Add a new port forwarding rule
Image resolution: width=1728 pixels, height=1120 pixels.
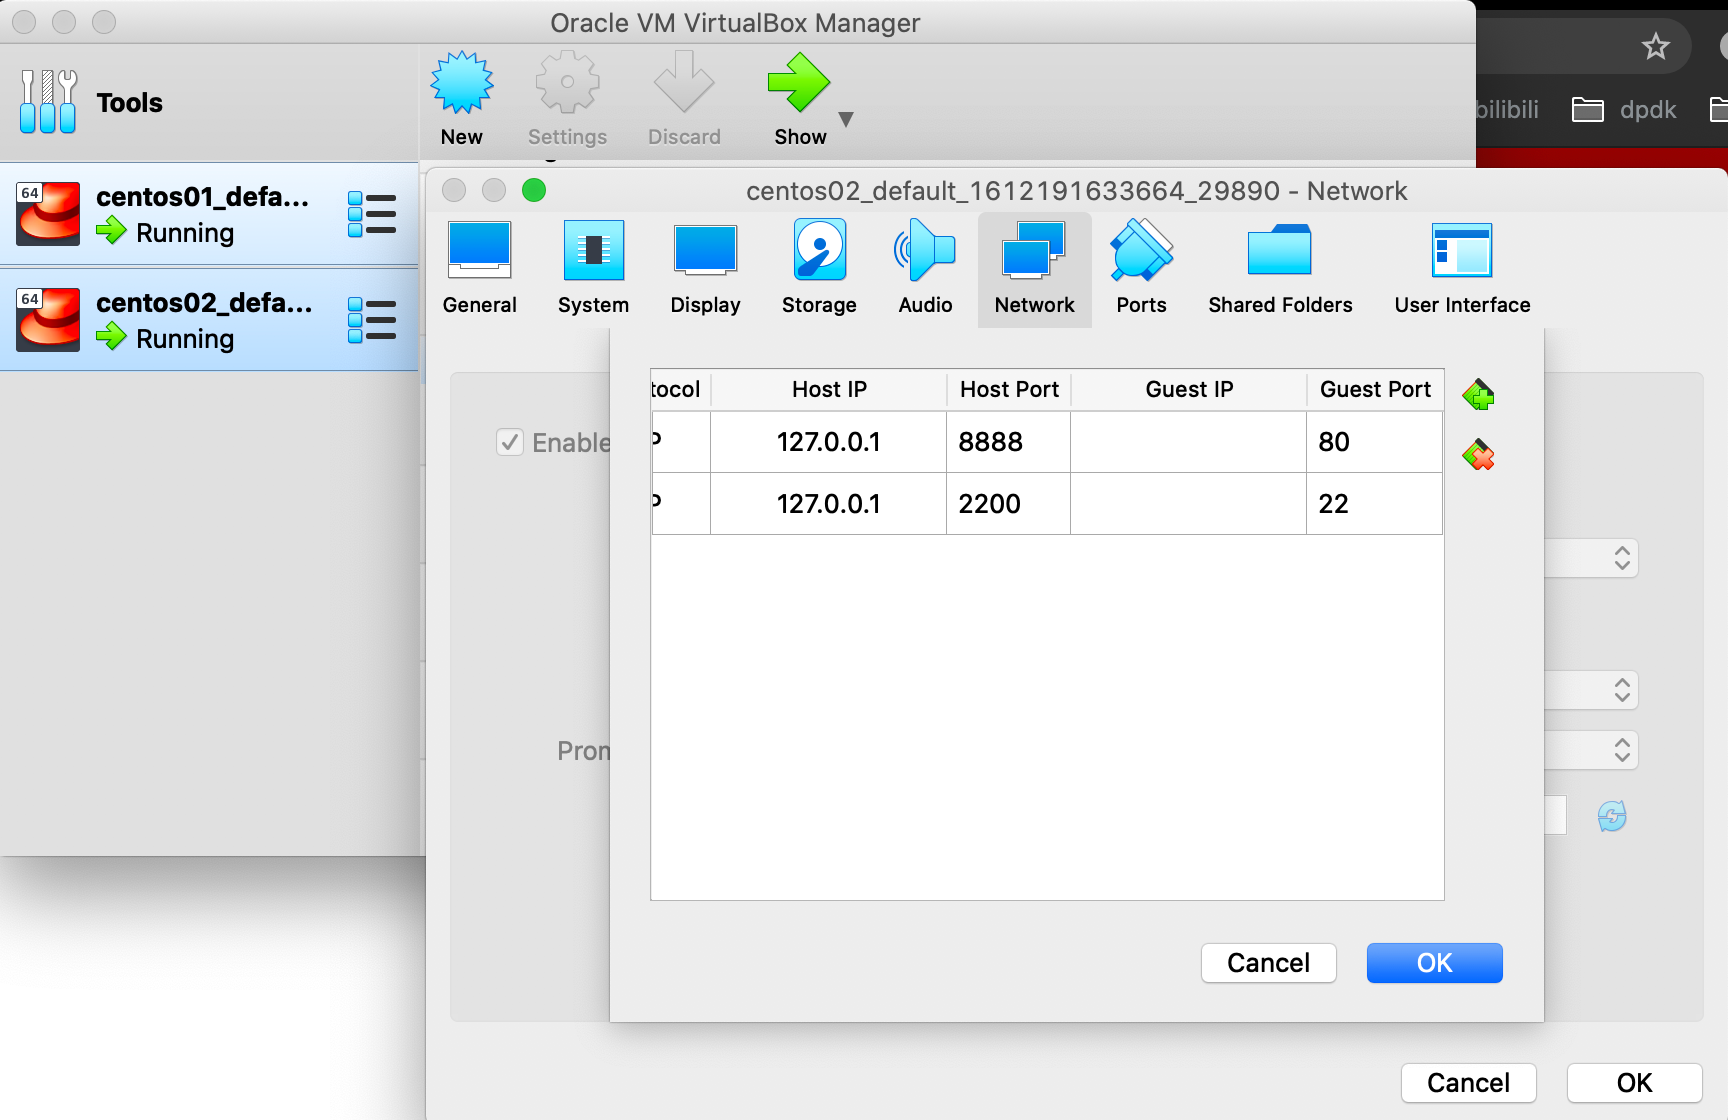coord(1479,396)
